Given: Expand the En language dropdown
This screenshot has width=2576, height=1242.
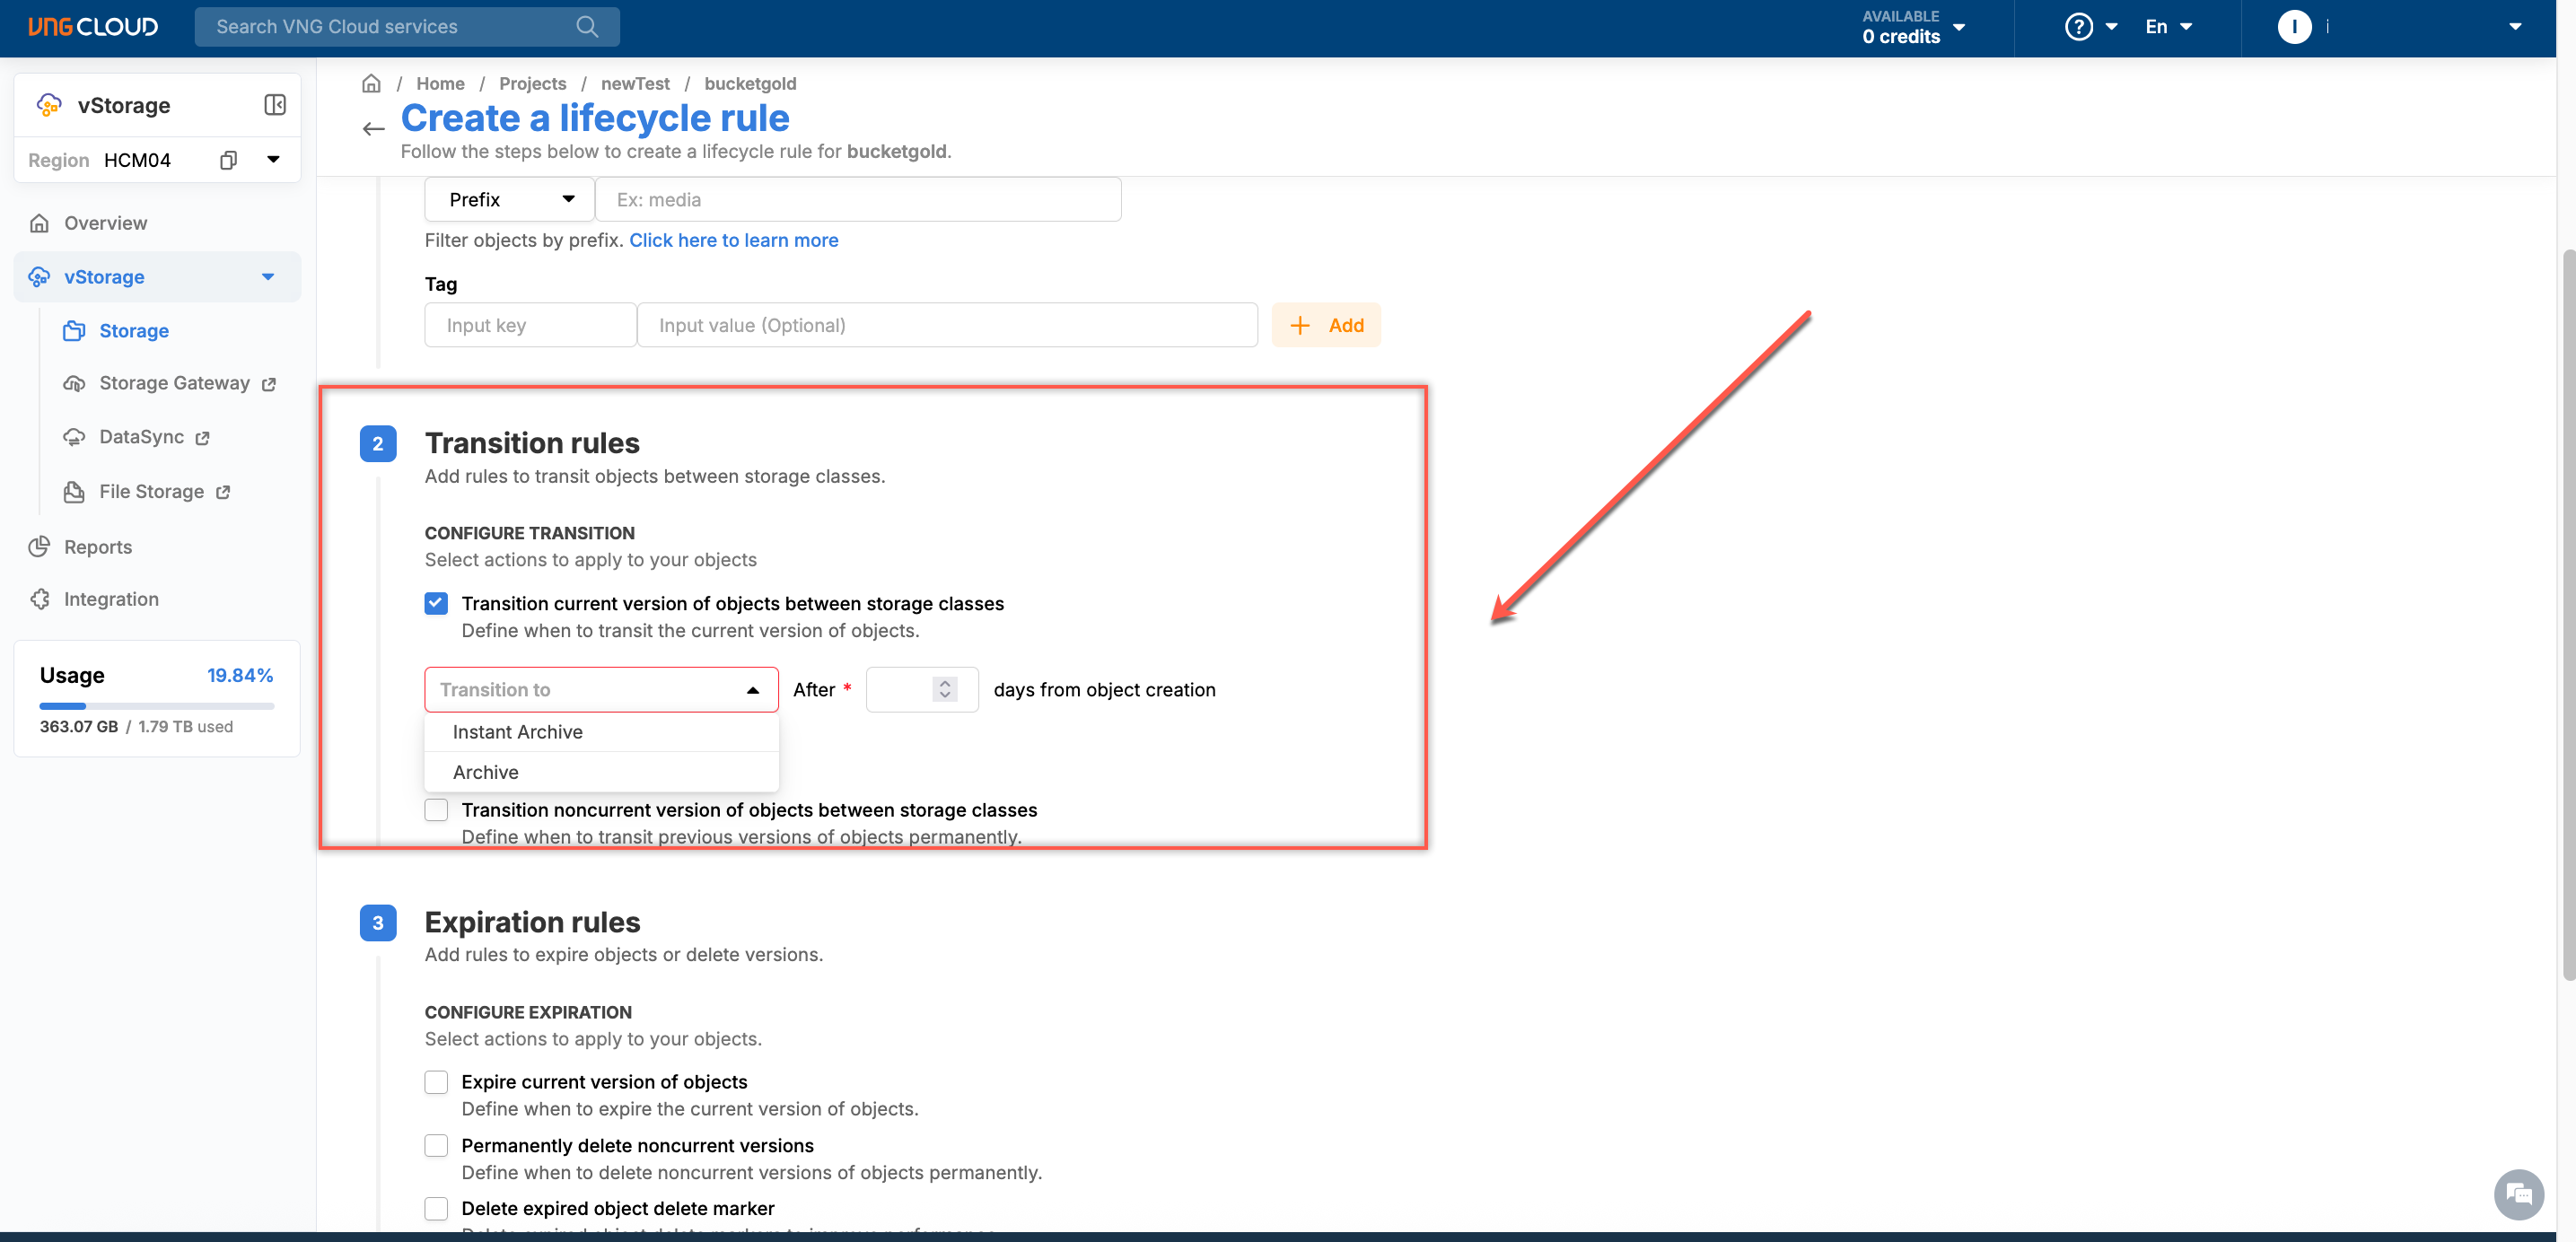Looking at the screenshot, I should (x=2167, y=27).
